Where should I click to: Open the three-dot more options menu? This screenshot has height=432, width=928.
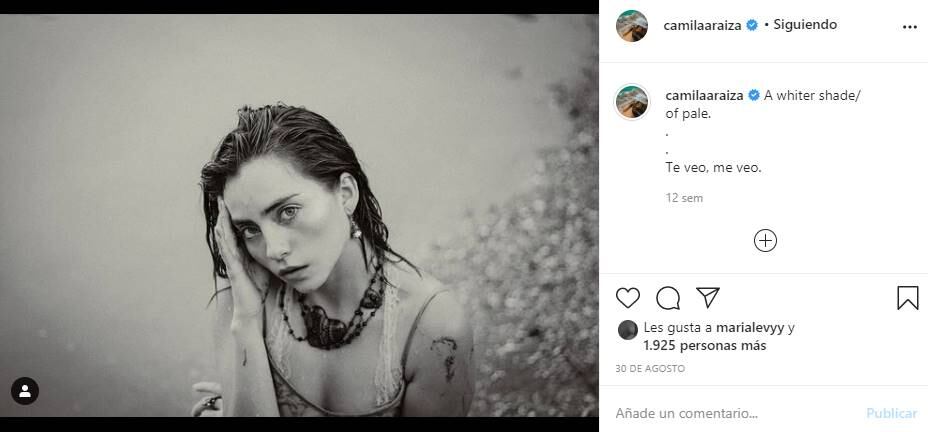909,27
